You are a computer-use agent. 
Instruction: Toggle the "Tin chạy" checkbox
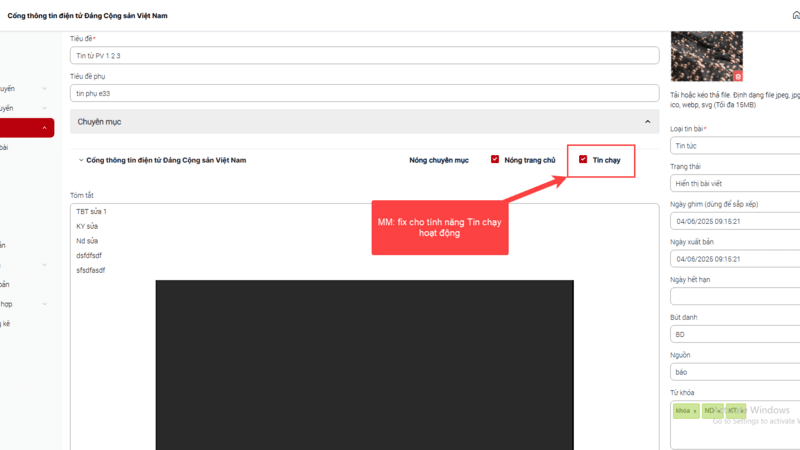[x=583, y=159]
